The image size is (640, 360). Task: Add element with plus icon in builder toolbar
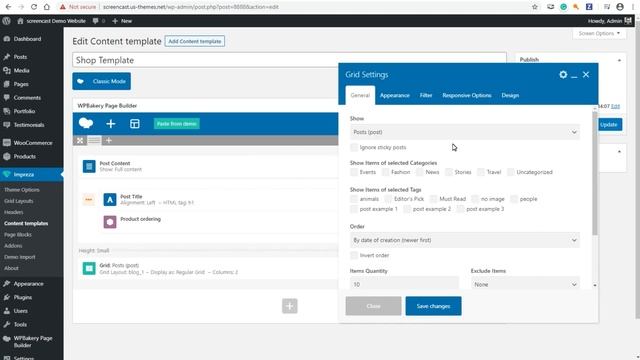[111, 124]
